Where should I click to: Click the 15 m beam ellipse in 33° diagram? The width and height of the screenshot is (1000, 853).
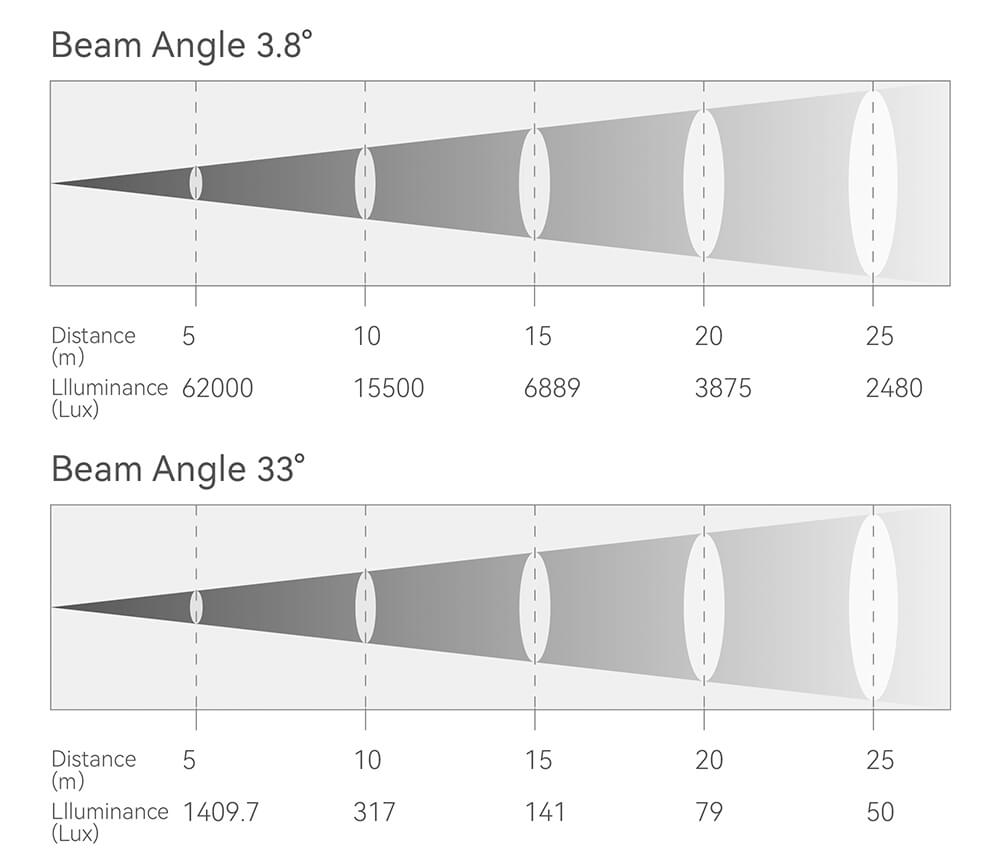tap(535, 607)
